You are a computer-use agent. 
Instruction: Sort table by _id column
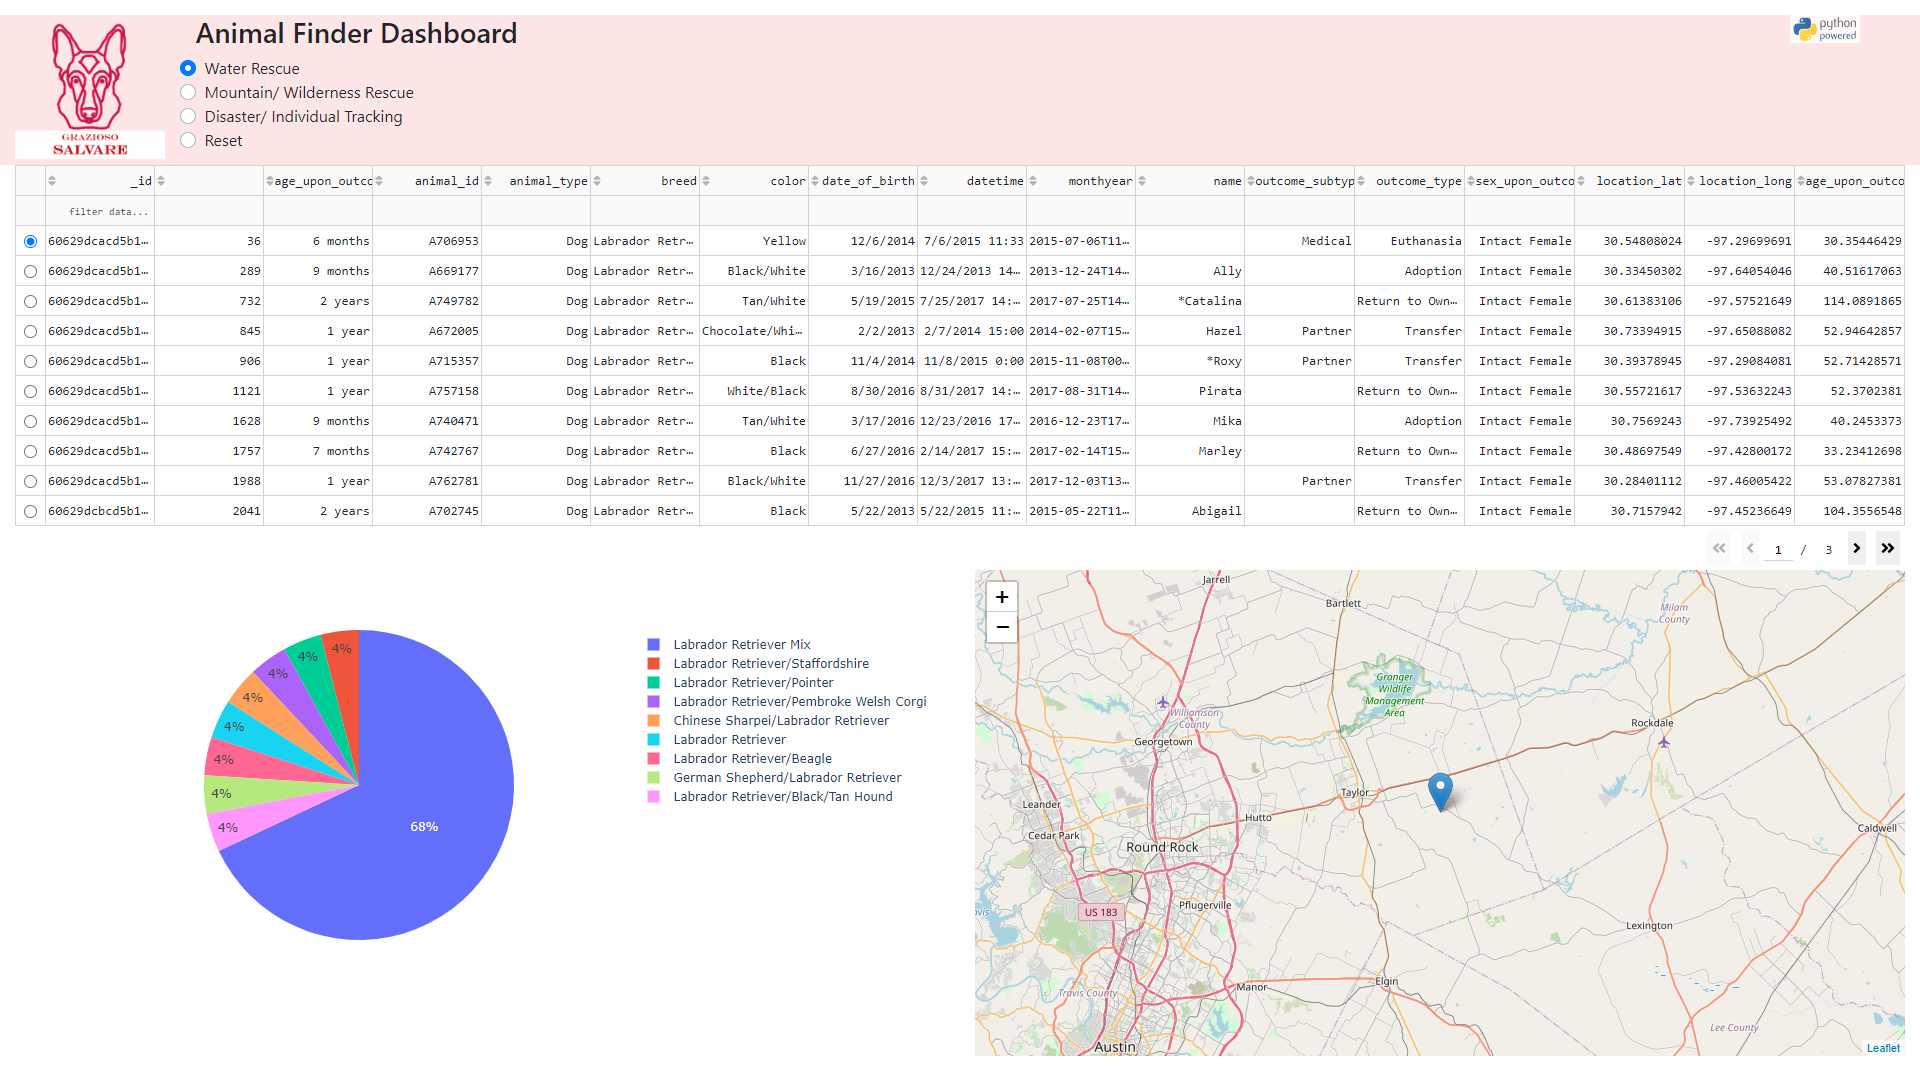(52, 181)
